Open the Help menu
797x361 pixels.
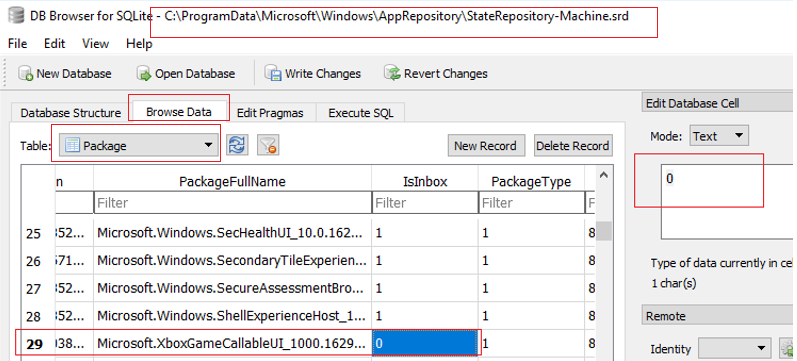[139, 44]
